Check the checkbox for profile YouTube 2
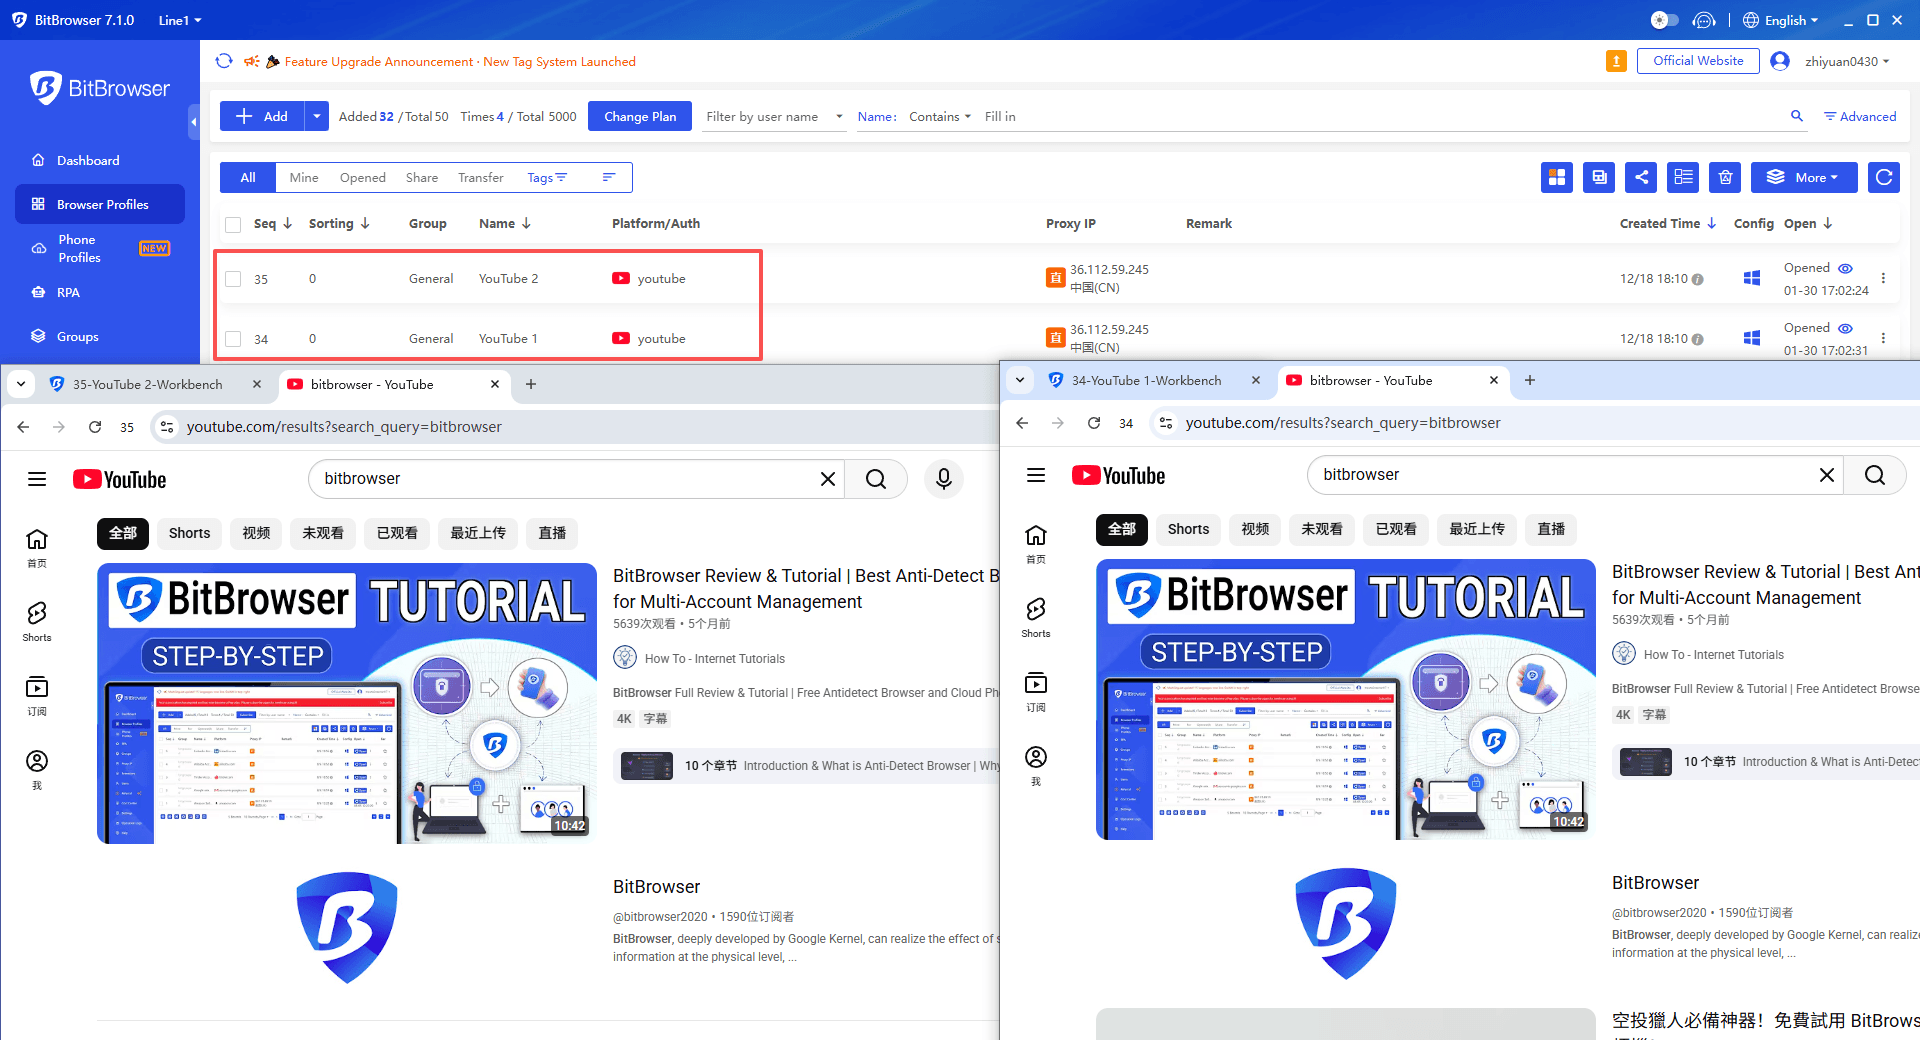This screenshot has height=1040, width=1920. [233, 279]
